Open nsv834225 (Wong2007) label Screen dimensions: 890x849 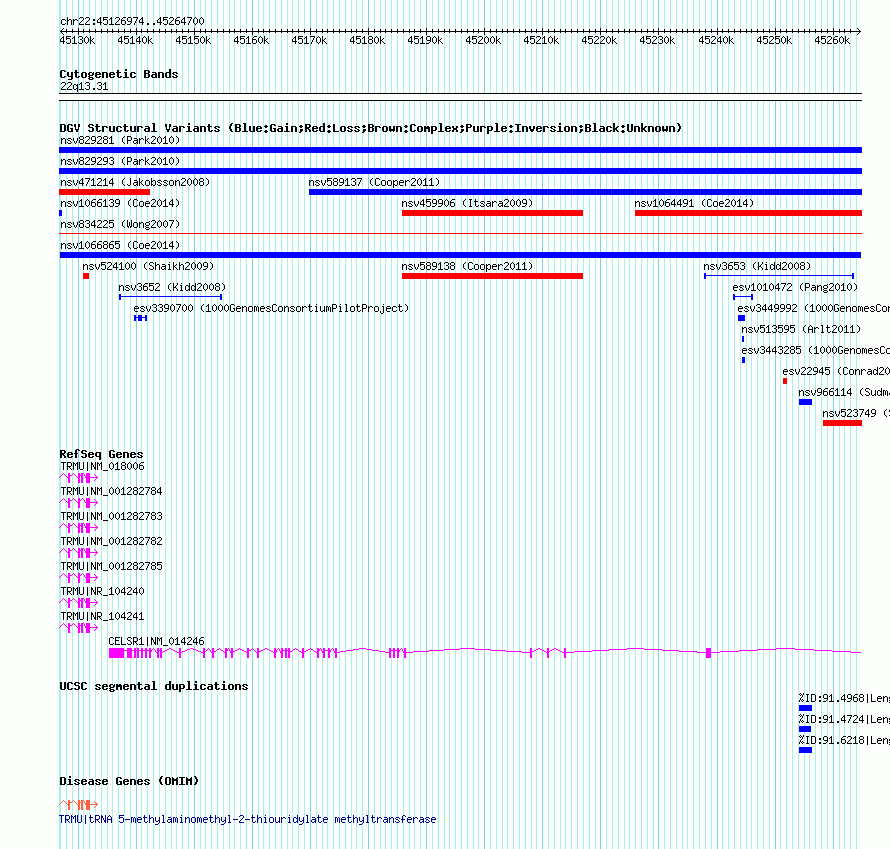120,224
